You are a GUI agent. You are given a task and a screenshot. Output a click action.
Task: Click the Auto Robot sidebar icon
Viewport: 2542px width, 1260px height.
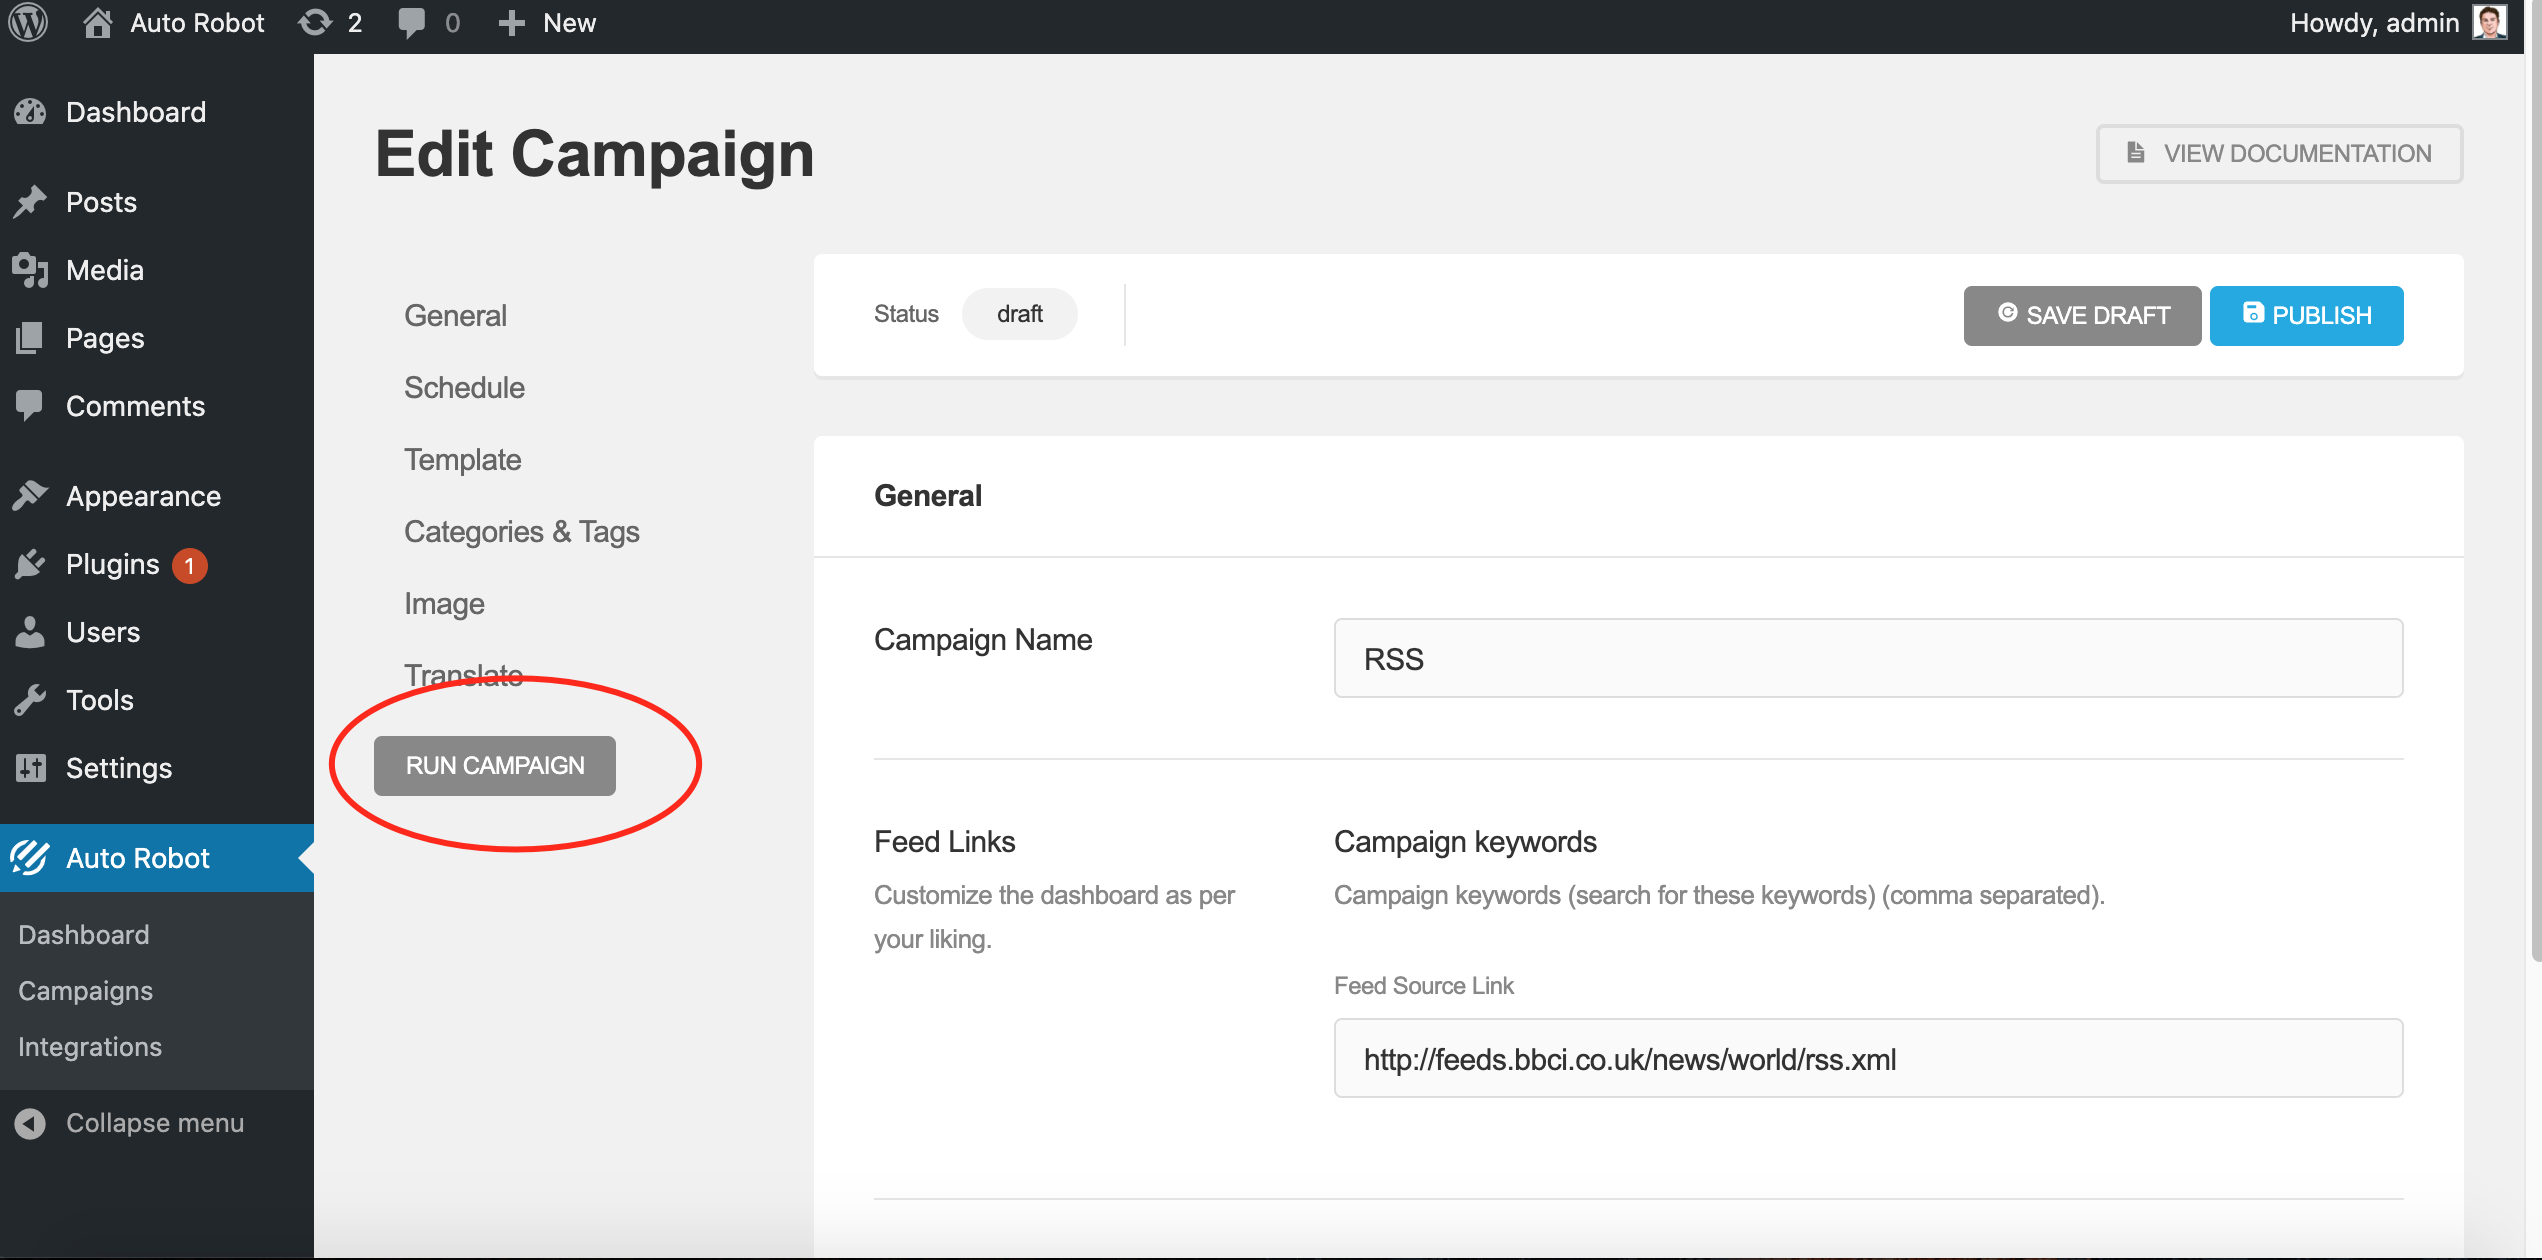click(30, 858)
